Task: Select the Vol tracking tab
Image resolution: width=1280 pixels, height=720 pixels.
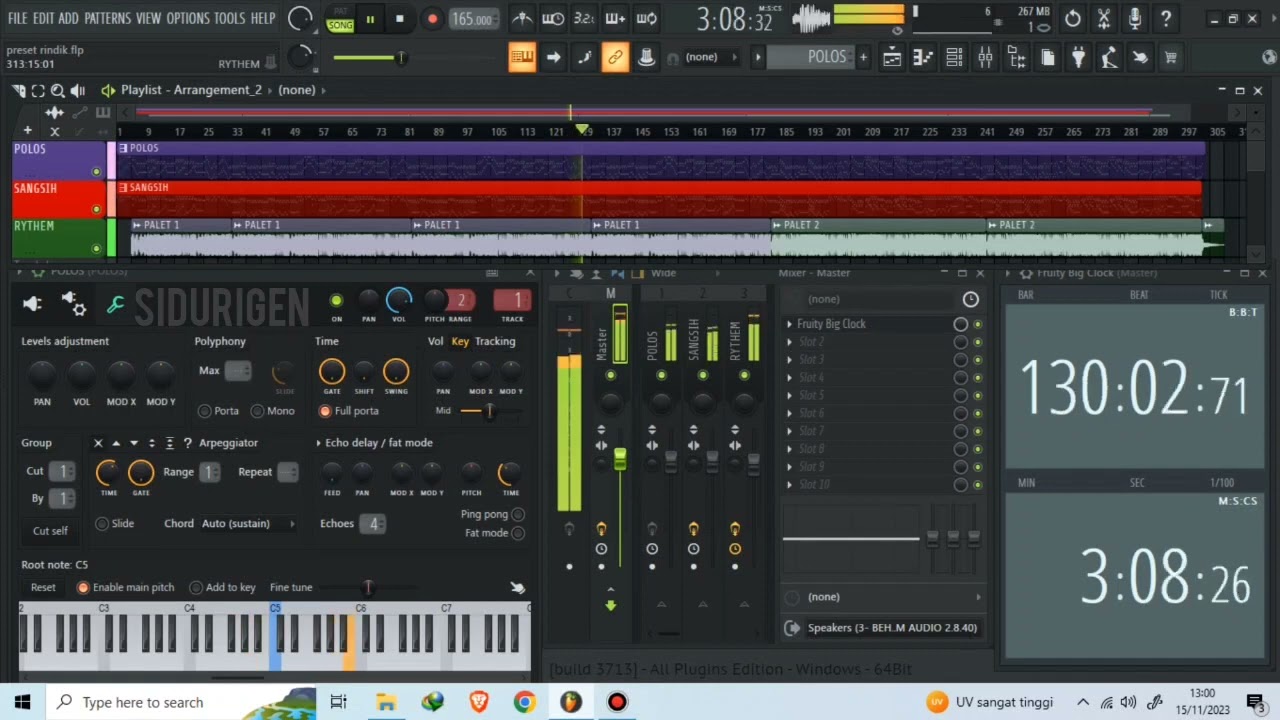Action: pyautogui.click(x=436, y=342)
